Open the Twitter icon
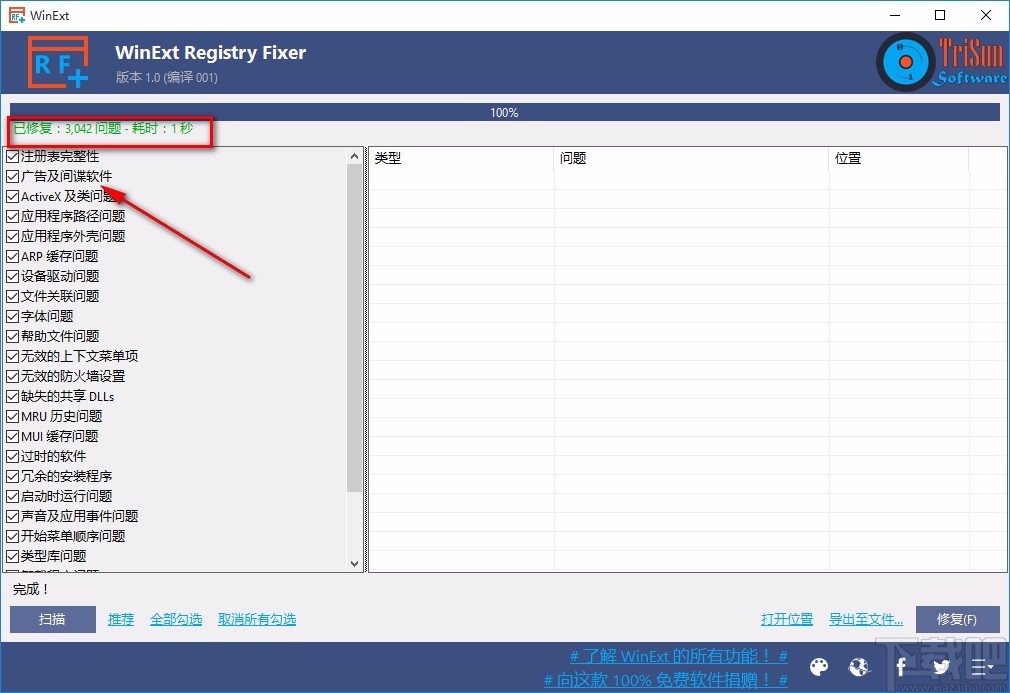1010x693 pixels. [x=940, y=667]
